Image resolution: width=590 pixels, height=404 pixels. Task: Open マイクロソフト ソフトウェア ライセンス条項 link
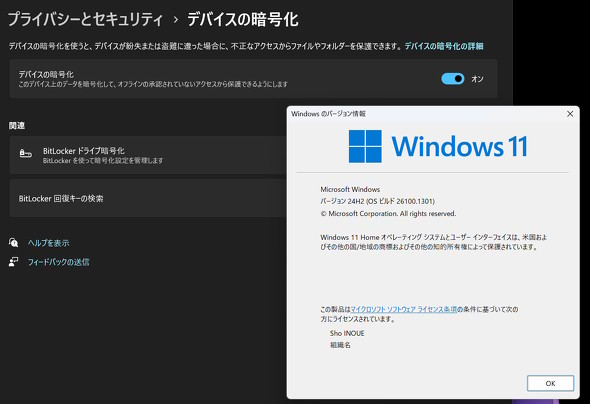point(403,309)
